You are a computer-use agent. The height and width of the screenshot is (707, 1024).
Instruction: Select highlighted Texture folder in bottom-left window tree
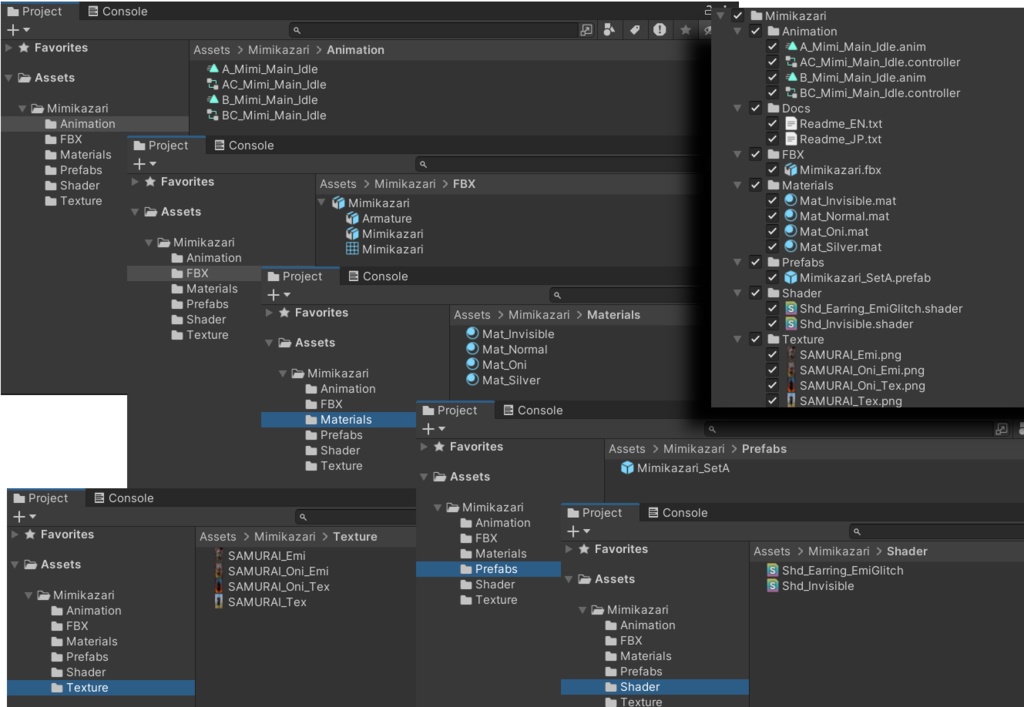[101, 687]
